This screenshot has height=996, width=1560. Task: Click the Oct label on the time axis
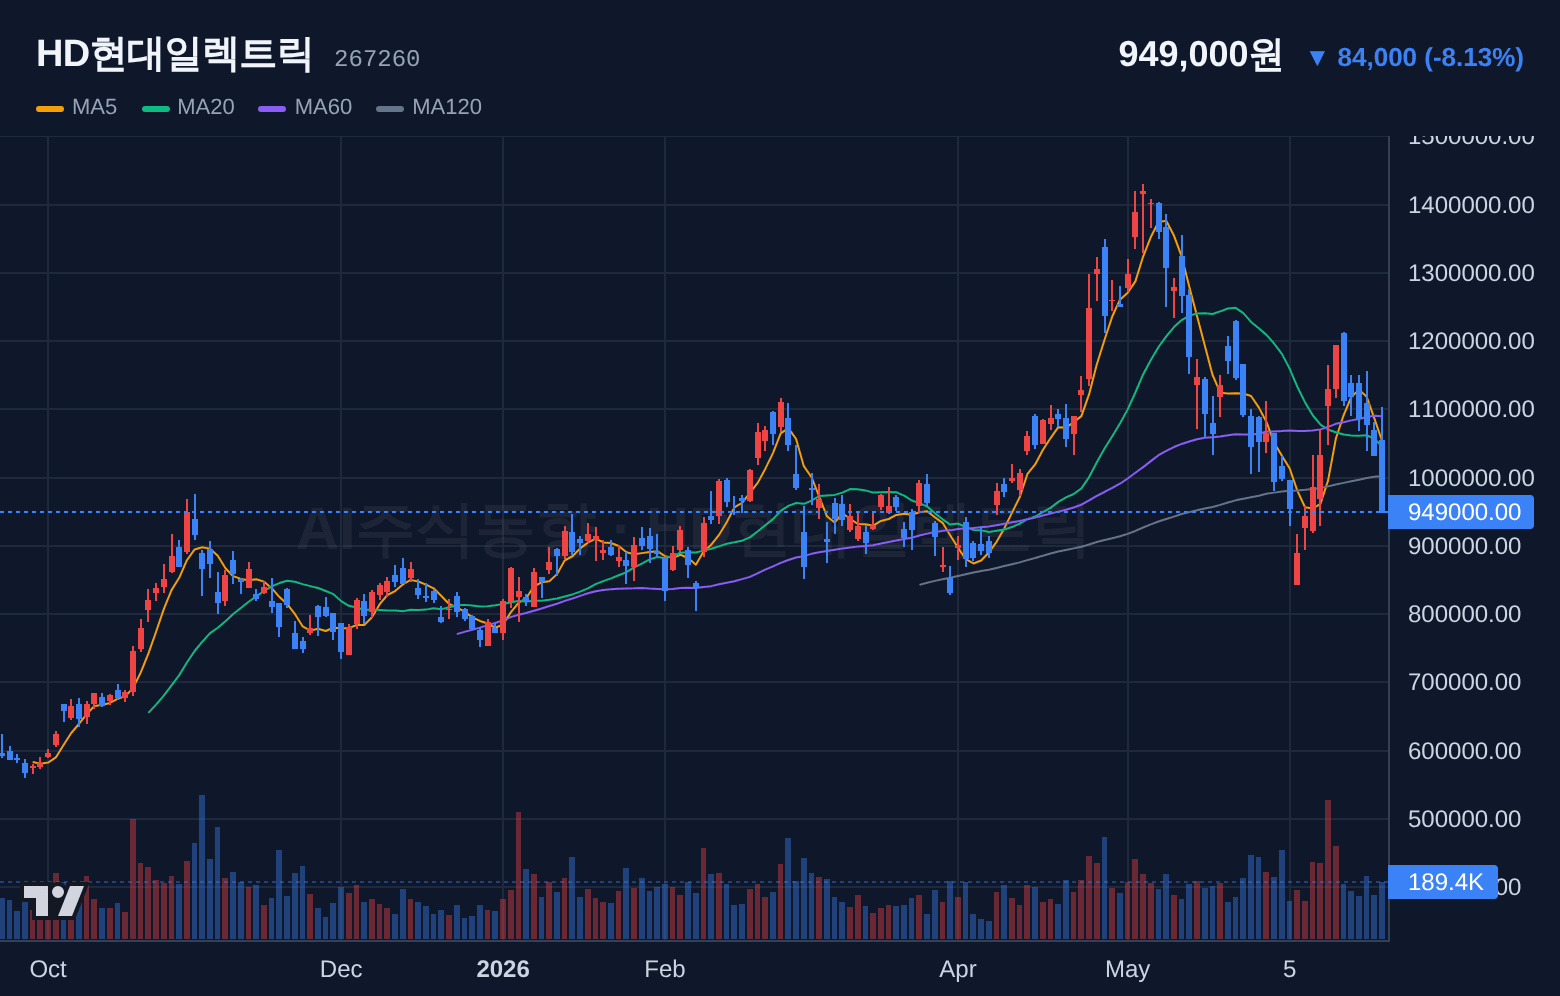tap(48, 969)
